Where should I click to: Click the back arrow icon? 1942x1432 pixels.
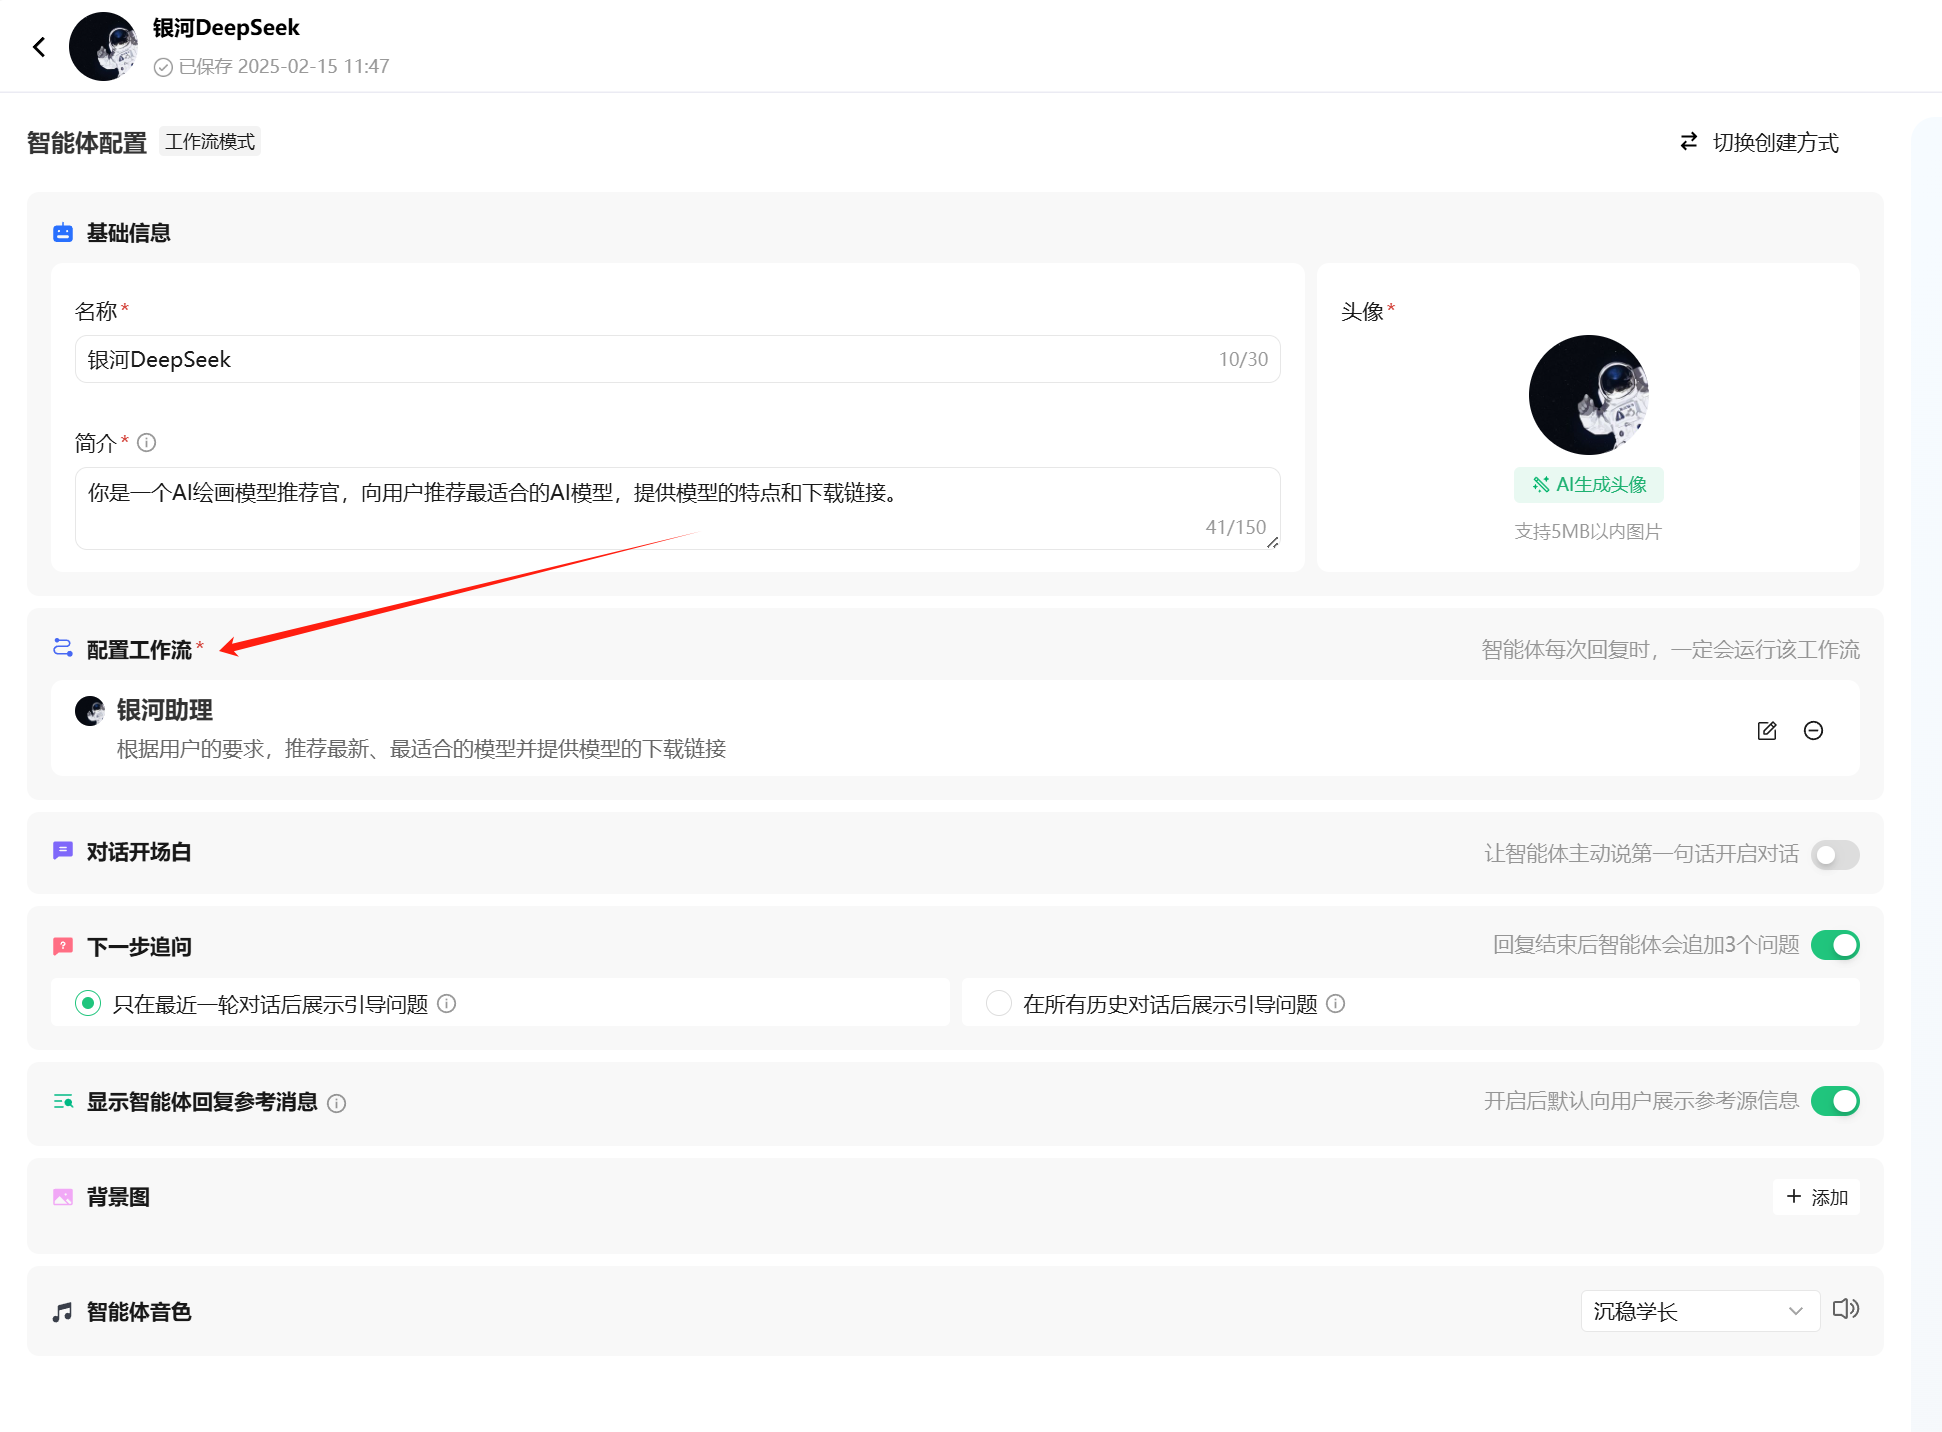pyautogui.click(x=39, y=47)
